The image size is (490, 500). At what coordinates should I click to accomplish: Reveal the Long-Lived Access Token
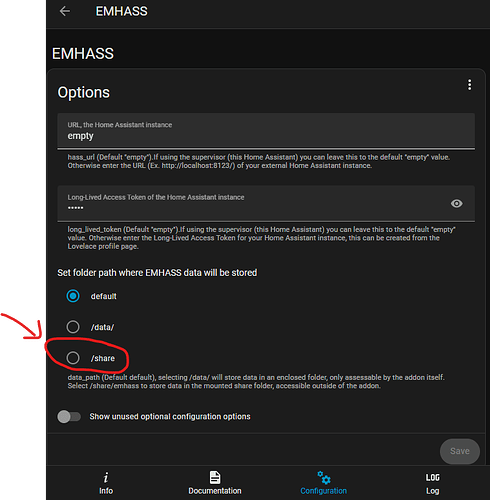point(456,203)
